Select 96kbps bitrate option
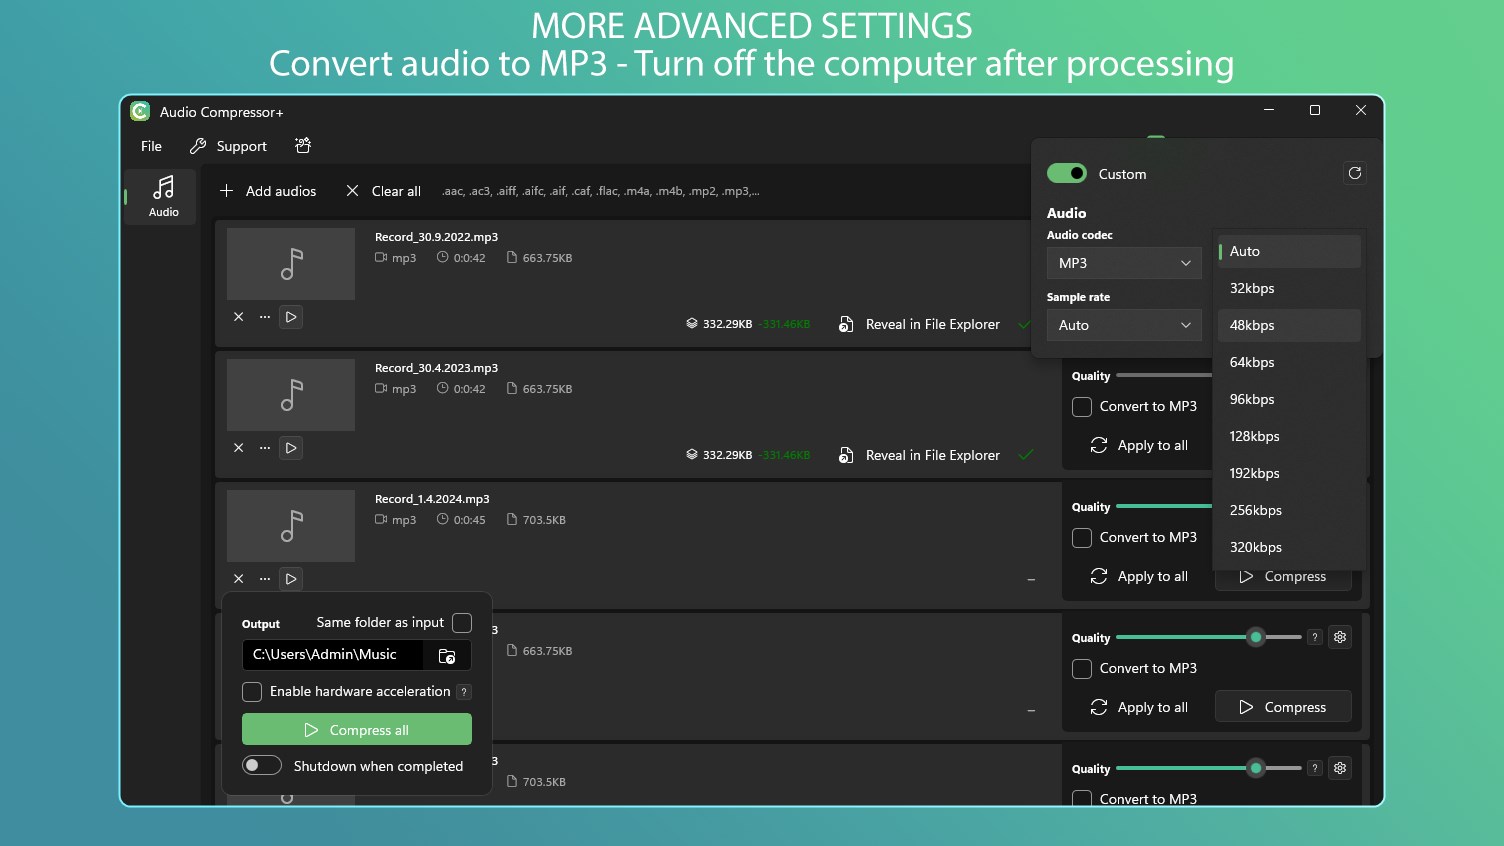Viewport: 1504px width, 846px height. click(1289, 399)
